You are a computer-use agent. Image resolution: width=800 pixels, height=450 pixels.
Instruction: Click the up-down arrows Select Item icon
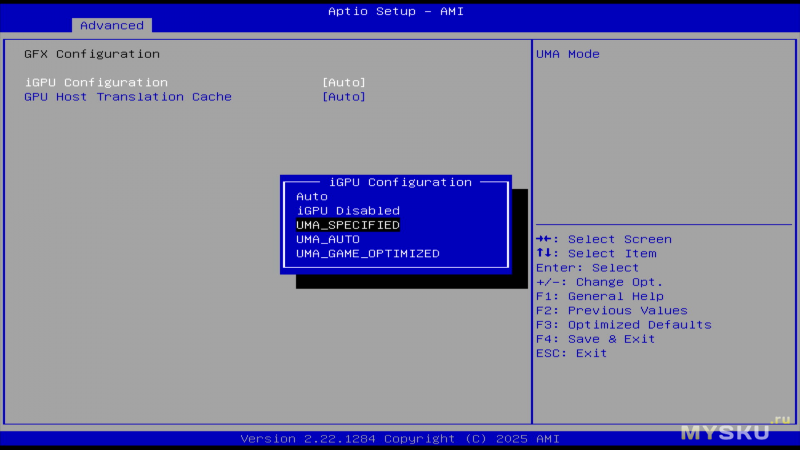click(x=544, y=253)
